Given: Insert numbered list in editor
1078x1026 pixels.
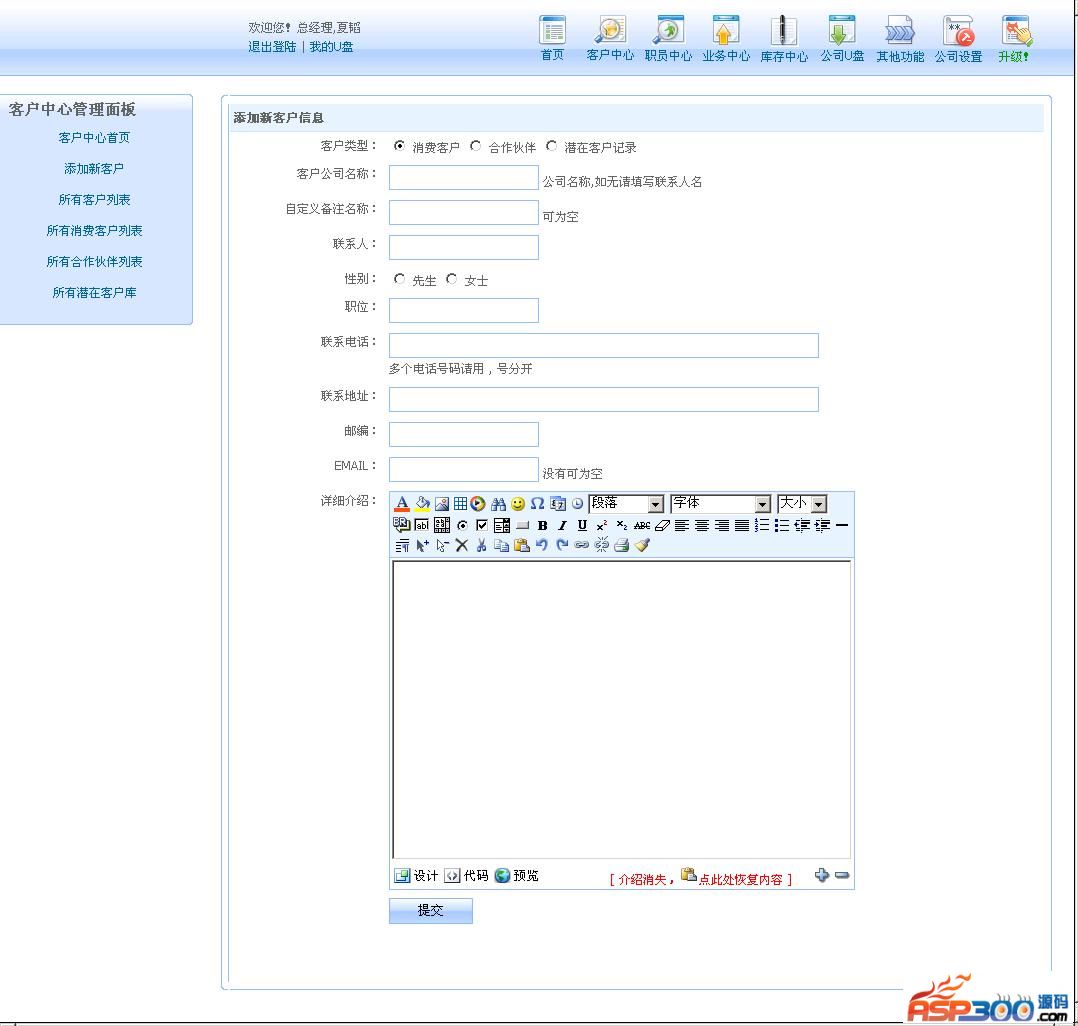Looking at the screenshot, I should pos(762,525).
